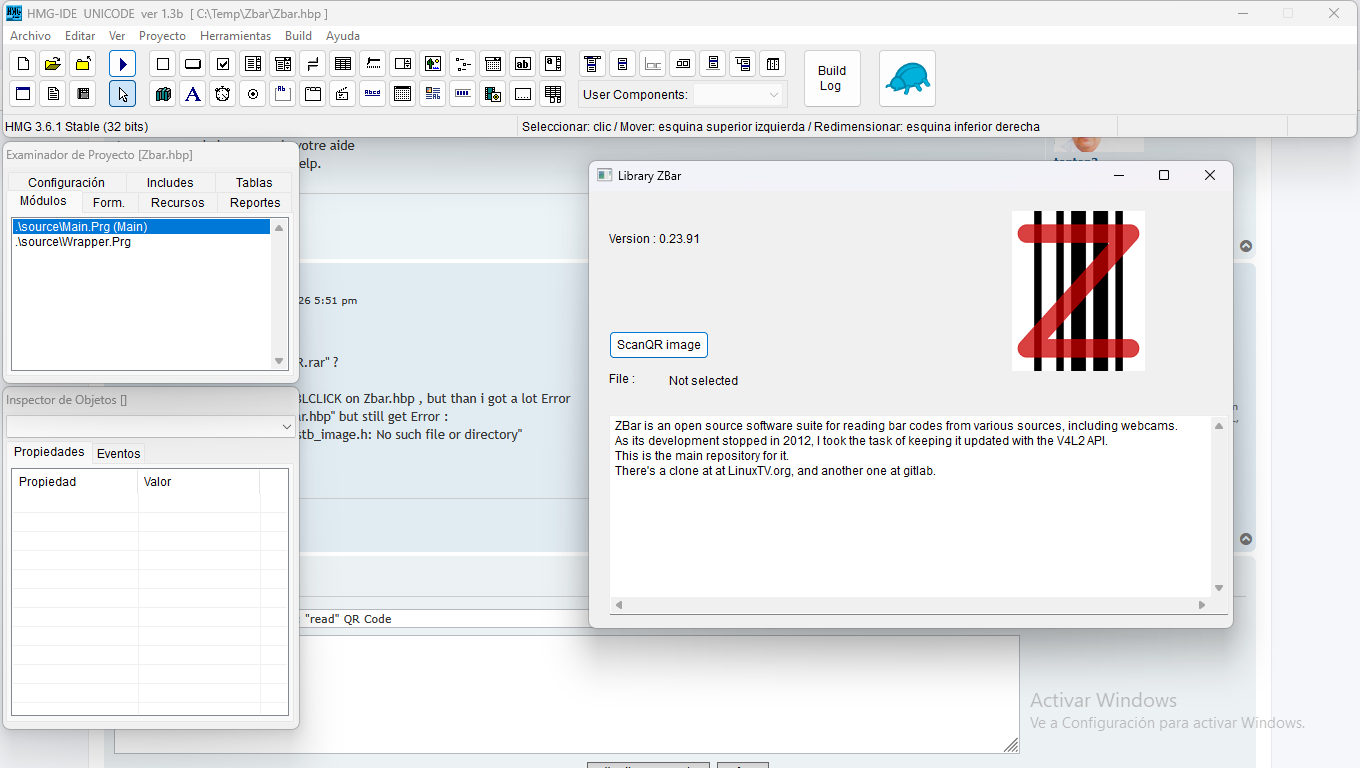Screen dimensions: 1360x768
Task: Open the Editar menu
Action: click(80, 36)
